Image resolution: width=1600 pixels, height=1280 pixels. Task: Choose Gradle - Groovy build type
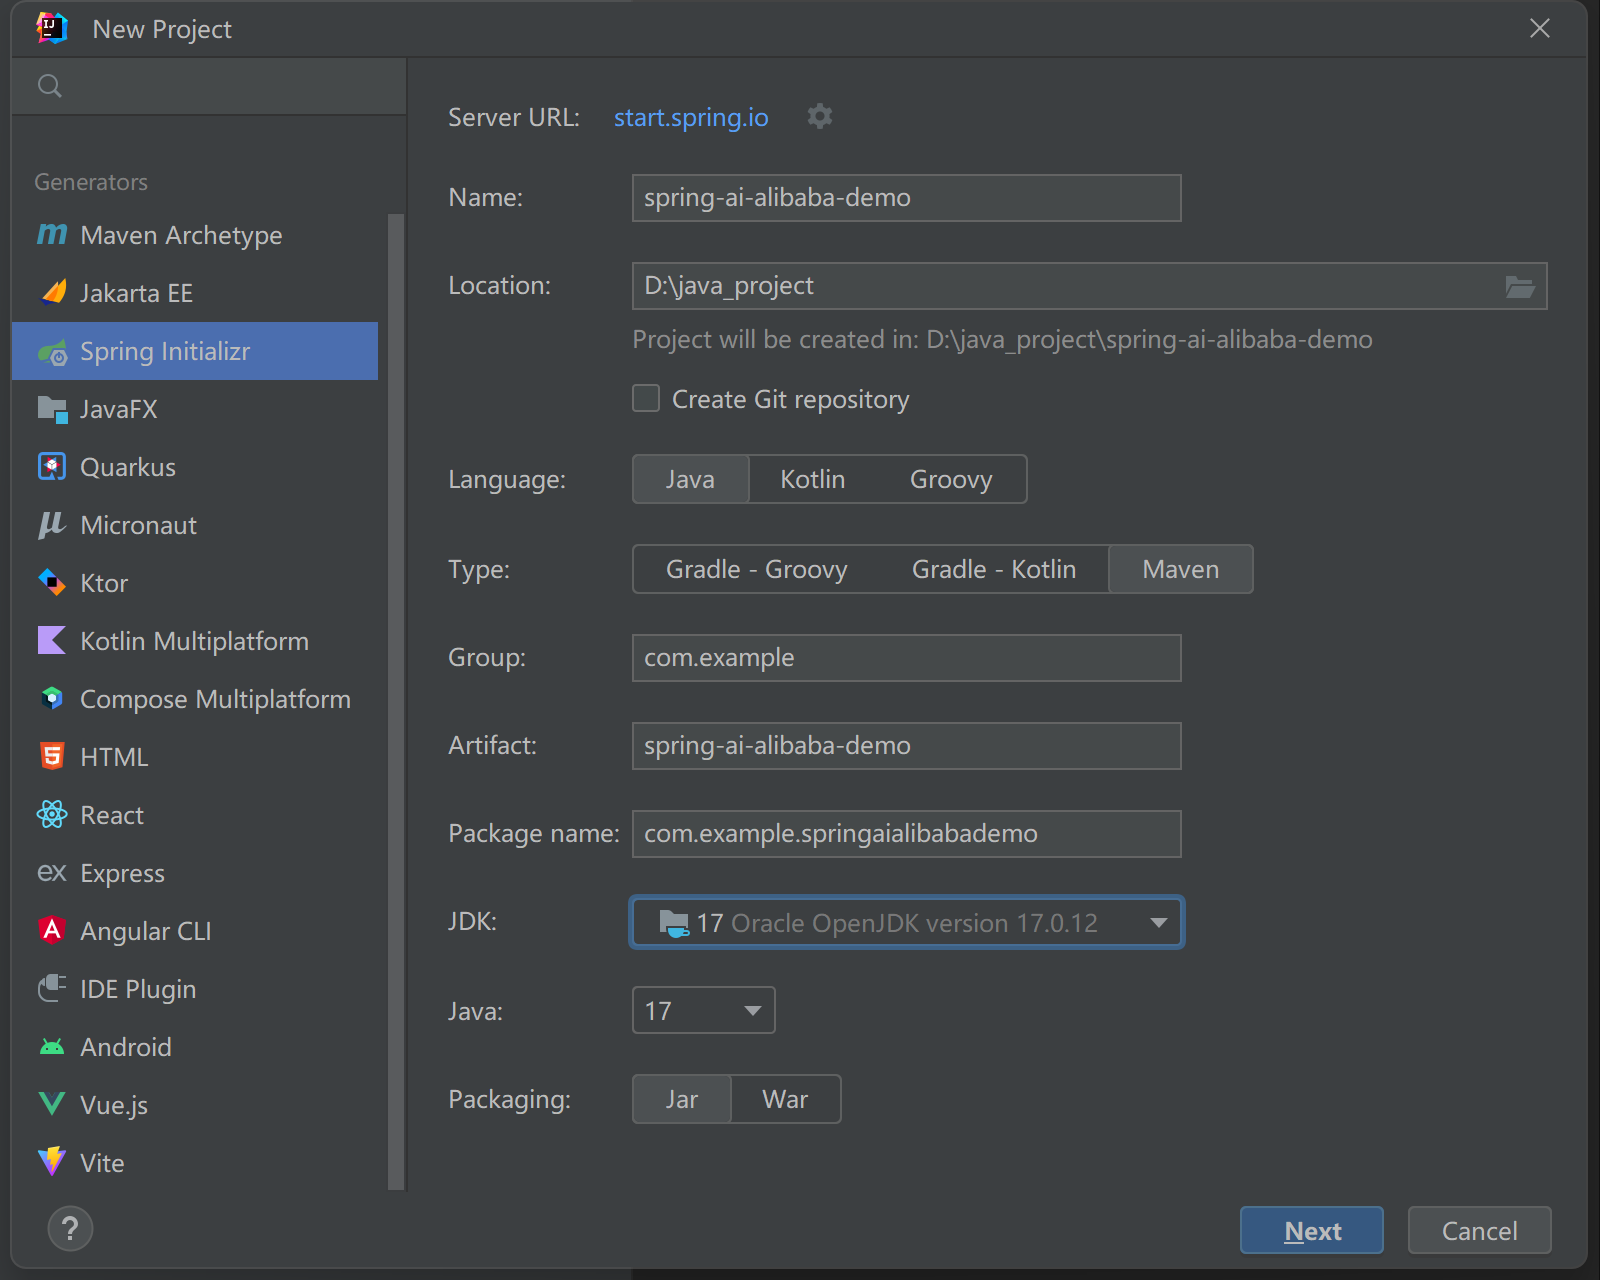(x=757, y=569)
